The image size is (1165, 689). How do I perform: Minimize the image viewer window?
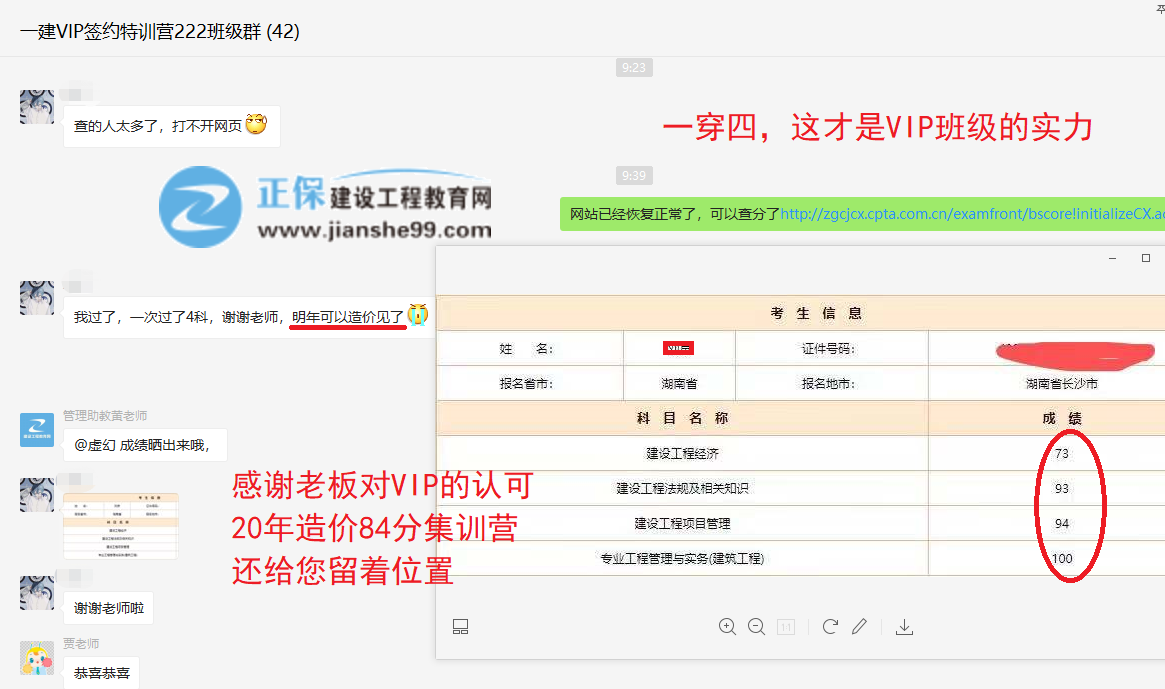1113,258
